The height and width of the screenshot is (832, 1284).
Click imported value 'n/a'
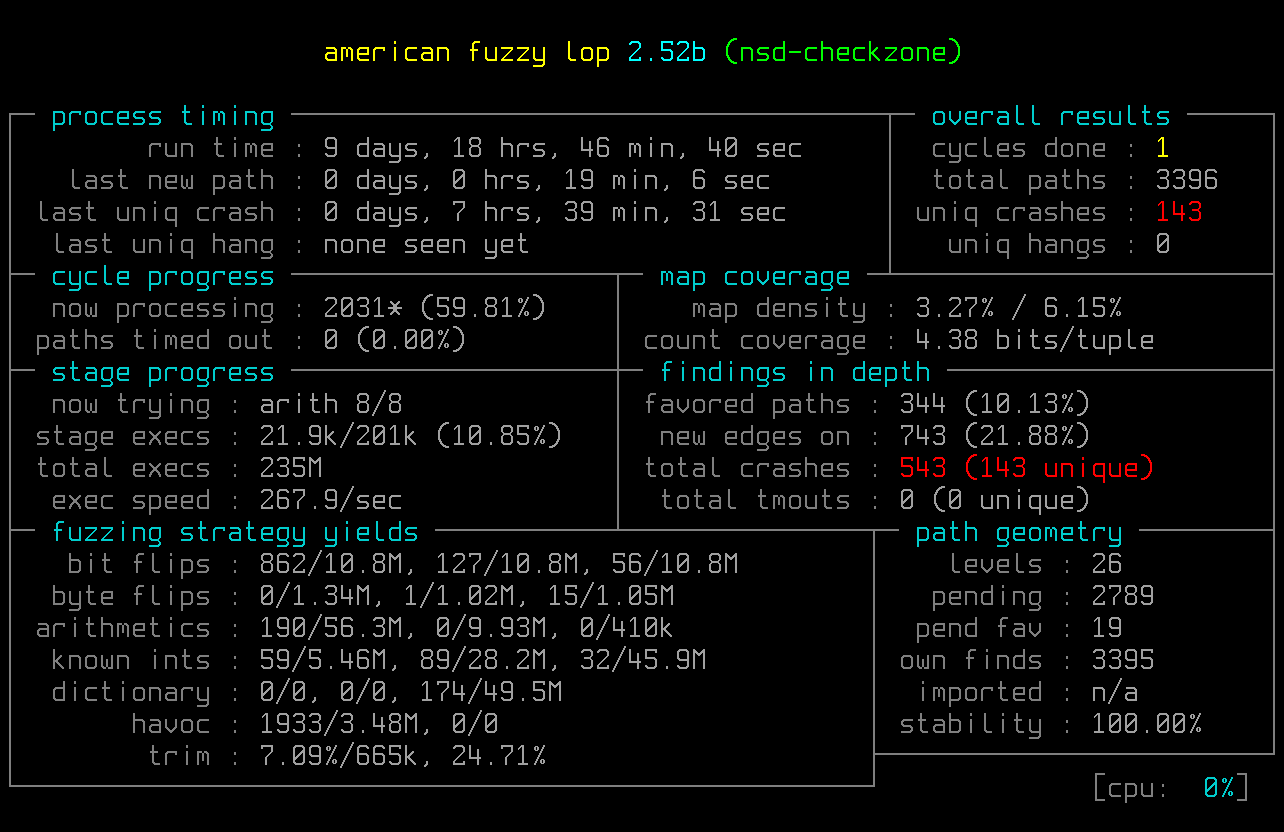(1115, 693)
